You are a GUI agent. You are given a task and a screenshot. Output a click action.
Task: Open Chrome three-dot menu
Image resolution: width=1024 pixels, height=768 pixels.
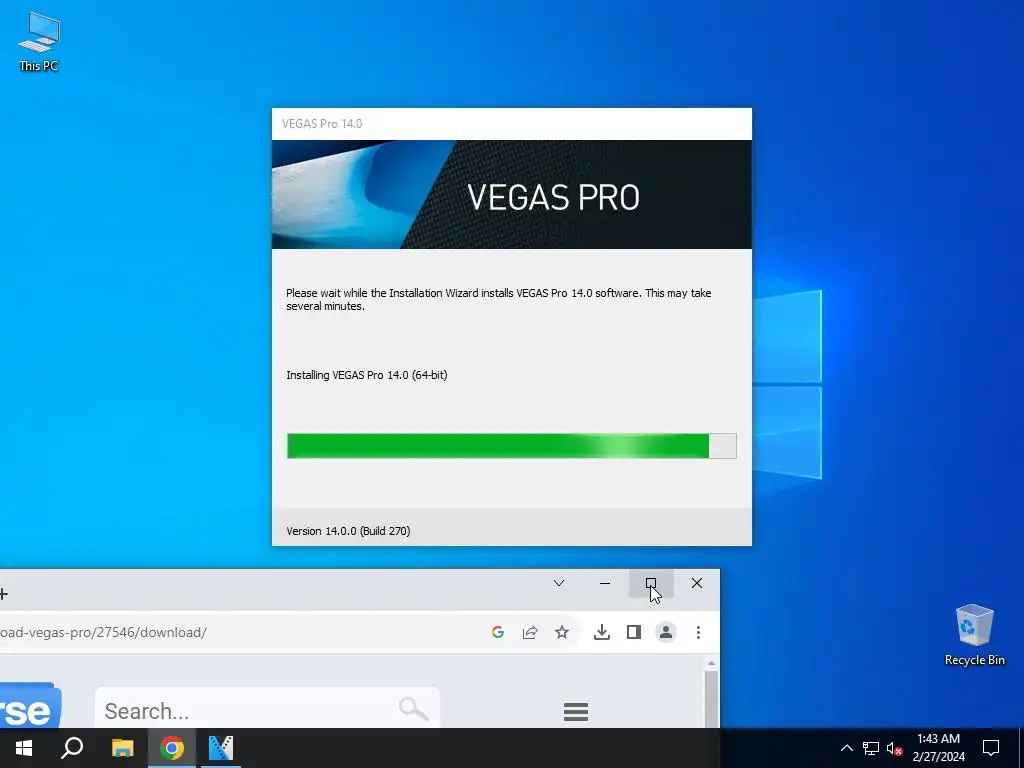point(698,632)
